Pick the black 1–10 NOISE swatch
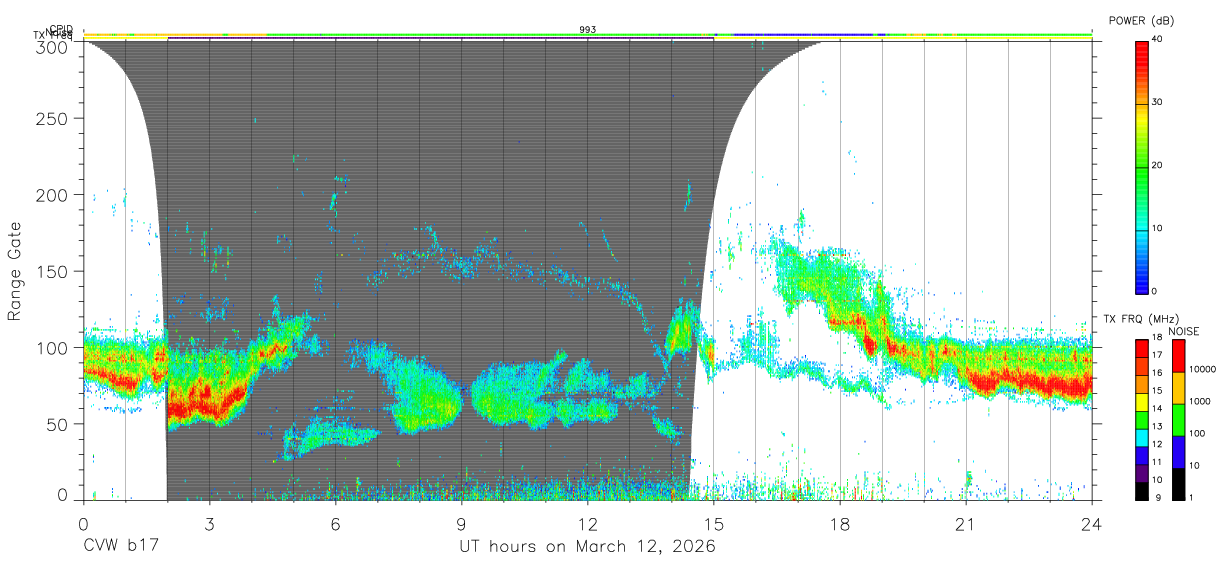This screenshot has width=1228, height=567. 1178,484
